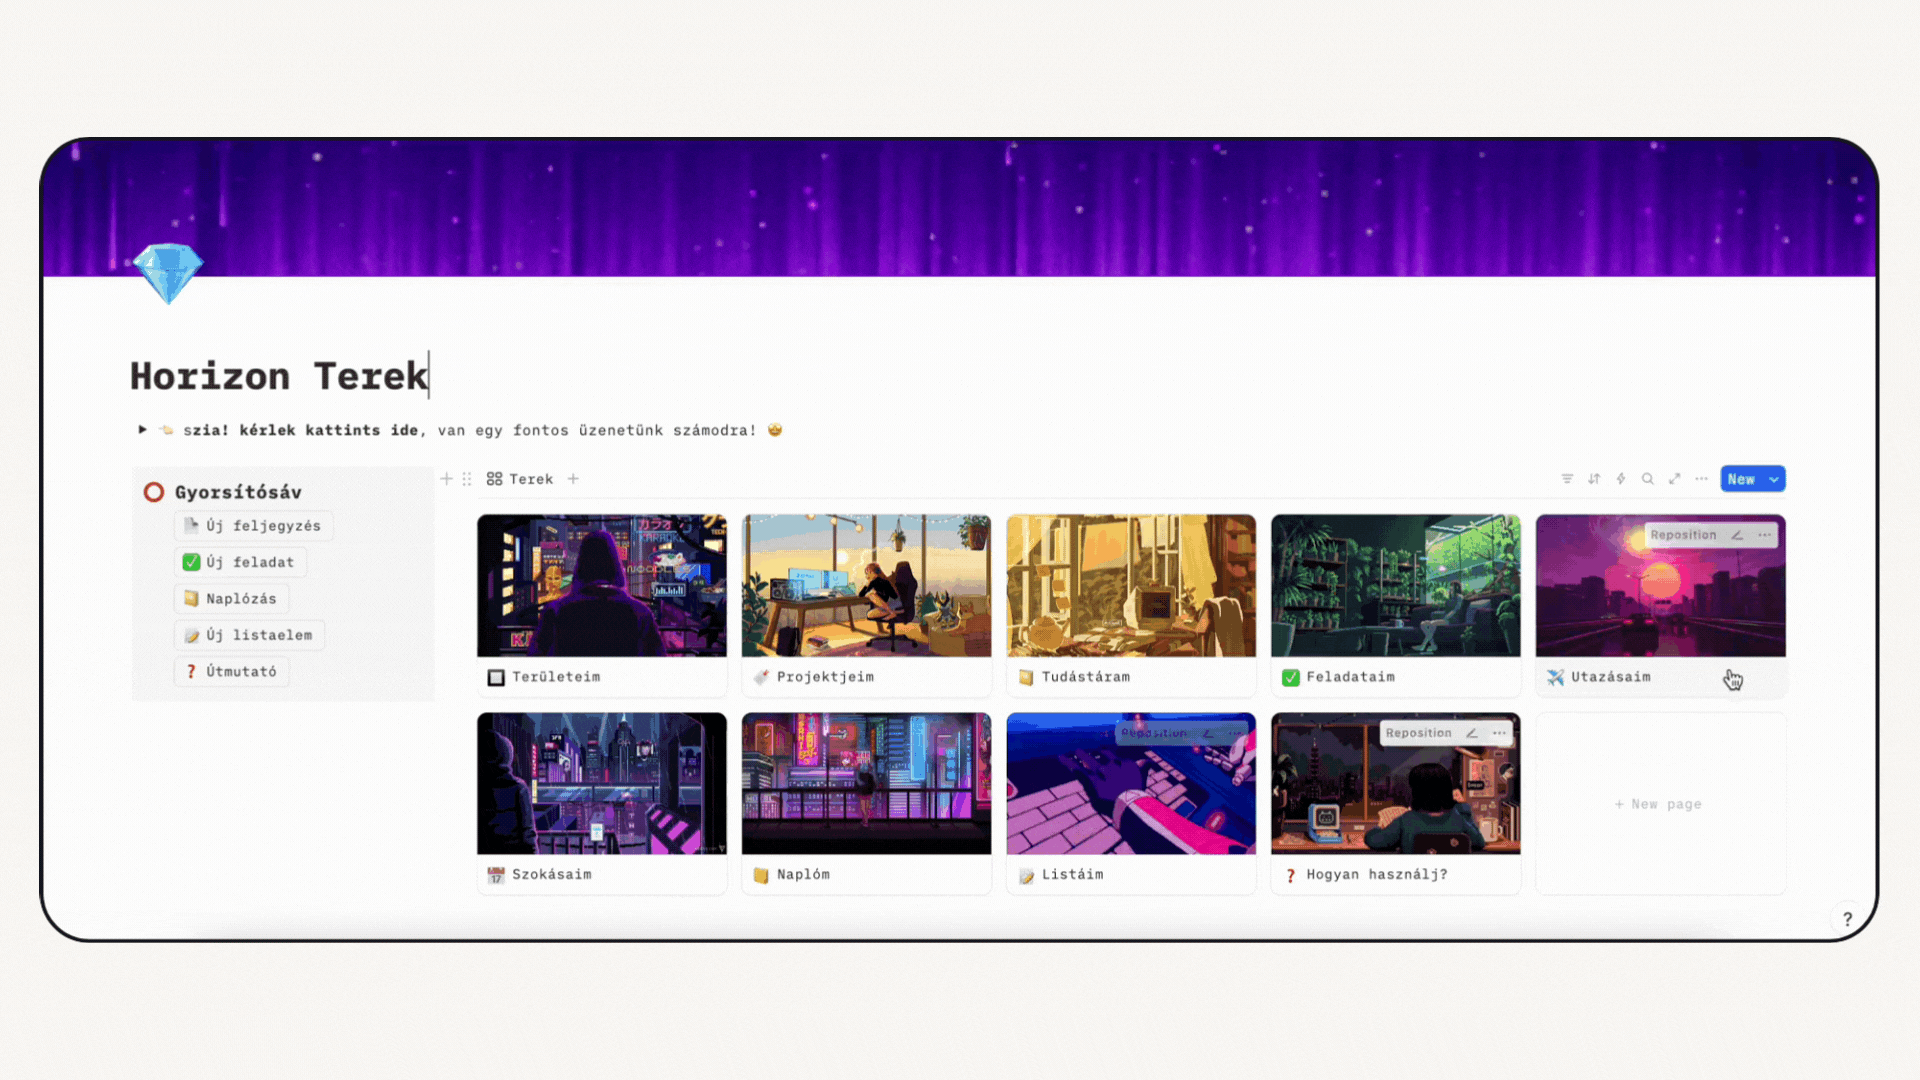Click the calendar icon beside Szokásaim
The image size is (1920, 1080).
(496, 875)
